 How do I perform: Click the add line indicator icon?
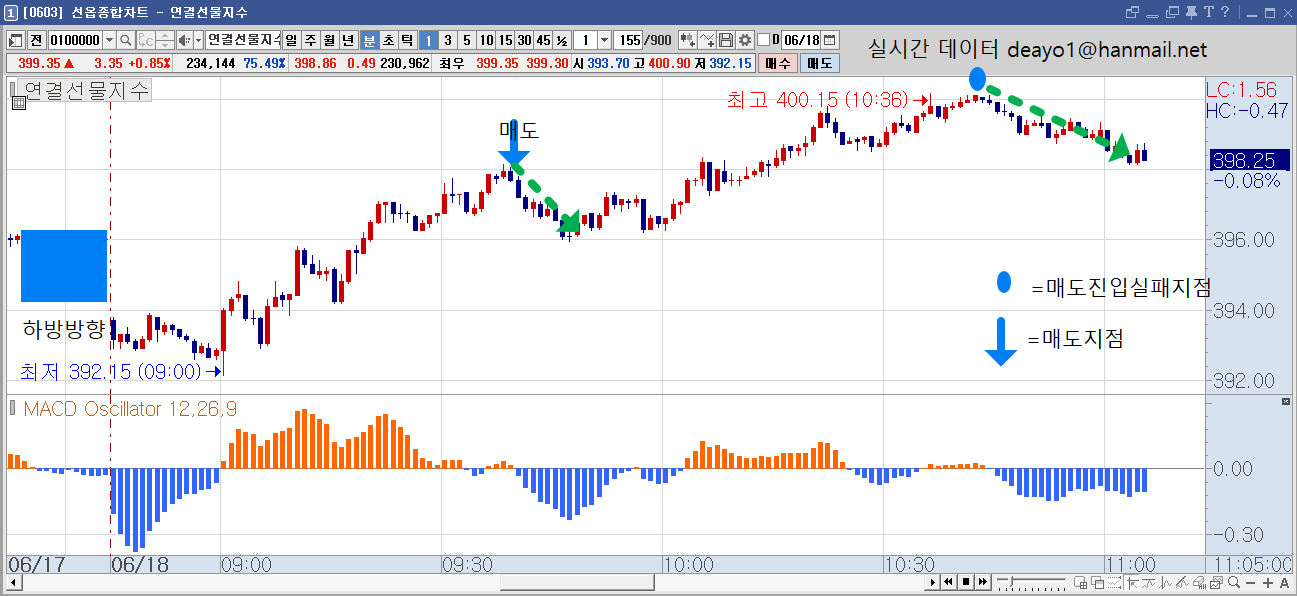pyautogui.click(x=707, y=40)
